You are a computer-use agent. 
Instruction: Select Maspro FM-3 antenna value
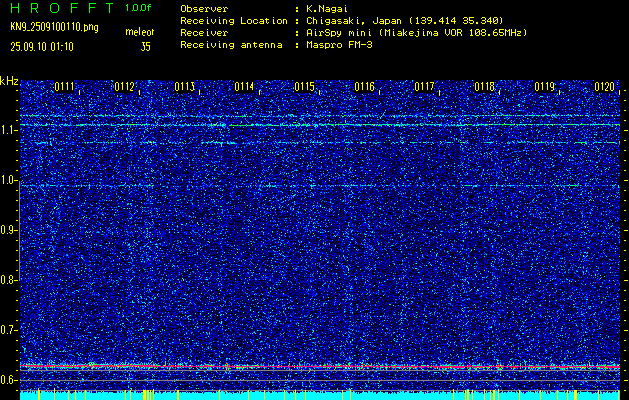click(339, 45)
